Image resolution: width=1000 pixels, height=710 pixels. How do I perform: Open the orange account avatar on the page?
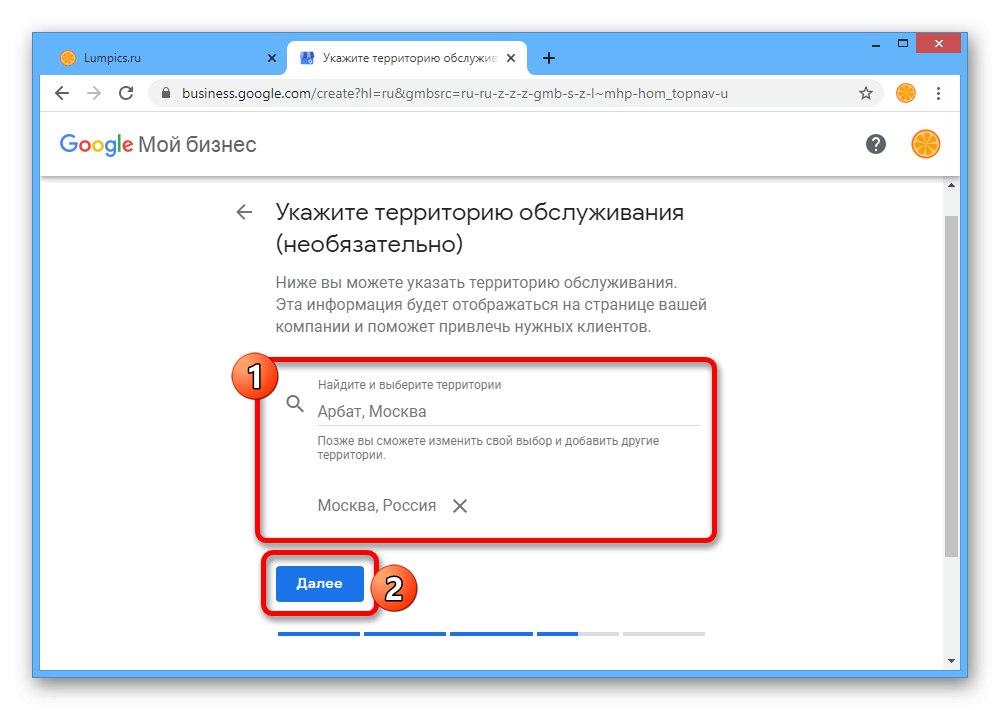[925, 144]
